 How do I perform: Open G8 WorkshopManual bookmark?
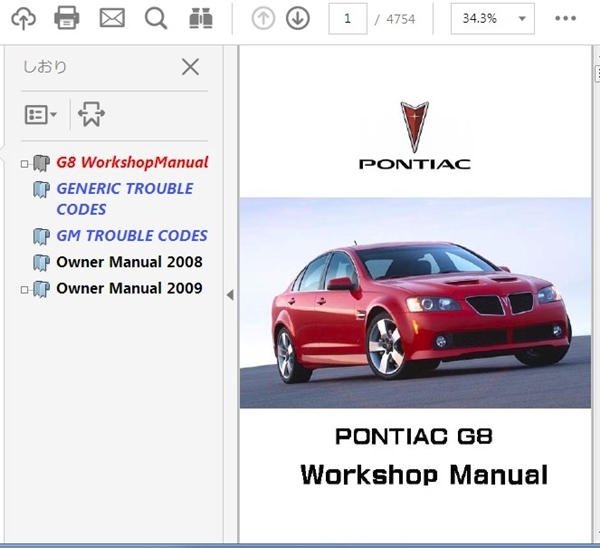click(132, 162)
